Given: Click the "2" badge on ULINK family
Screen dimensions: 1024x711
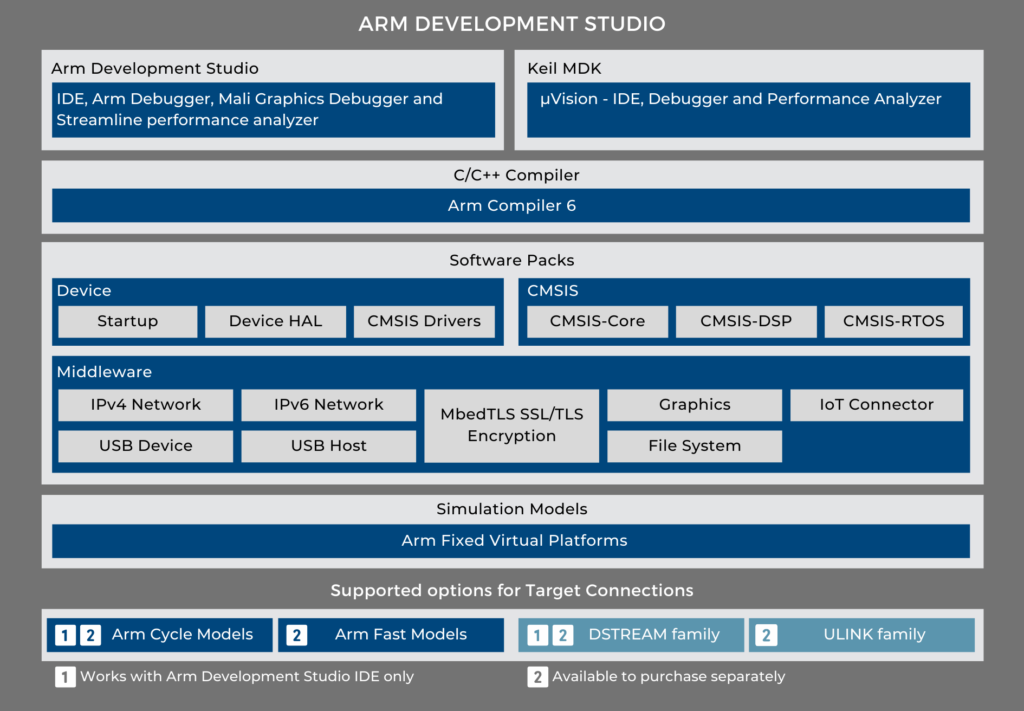Looking at the screenshot, I should click(x=764, y=634).
